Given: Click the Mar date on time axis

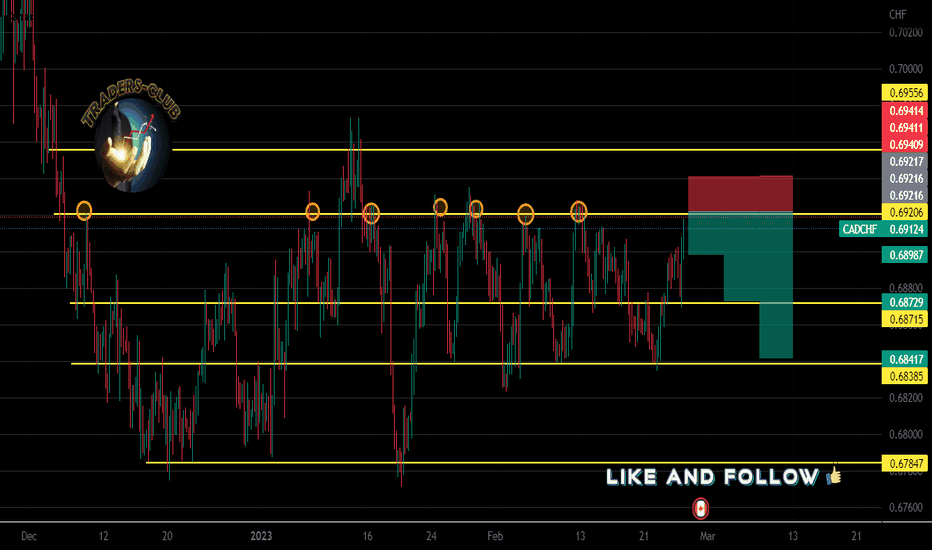Looking at the screenshot, I should tap(707, 536).
